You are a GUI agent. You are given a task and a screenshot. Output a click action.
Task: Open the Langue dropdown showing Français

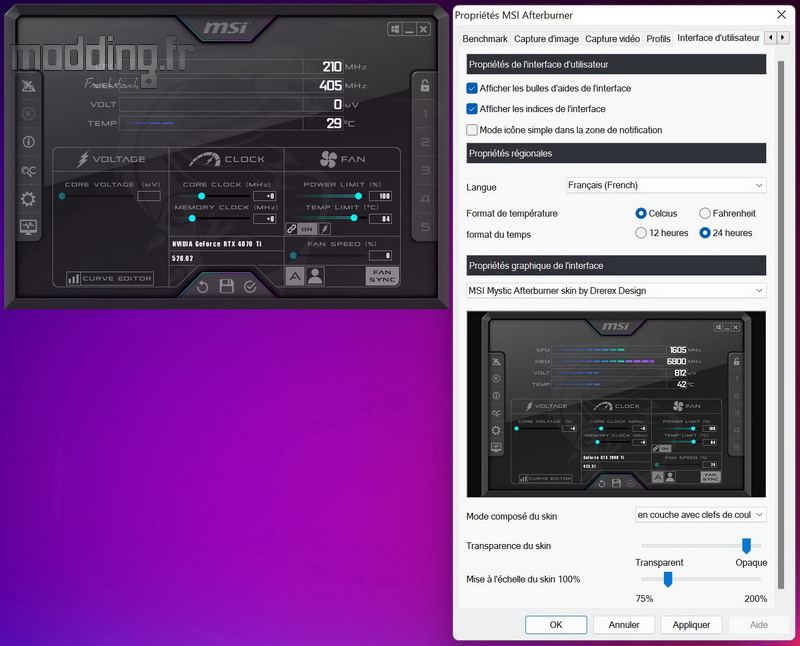pos(666,185)
